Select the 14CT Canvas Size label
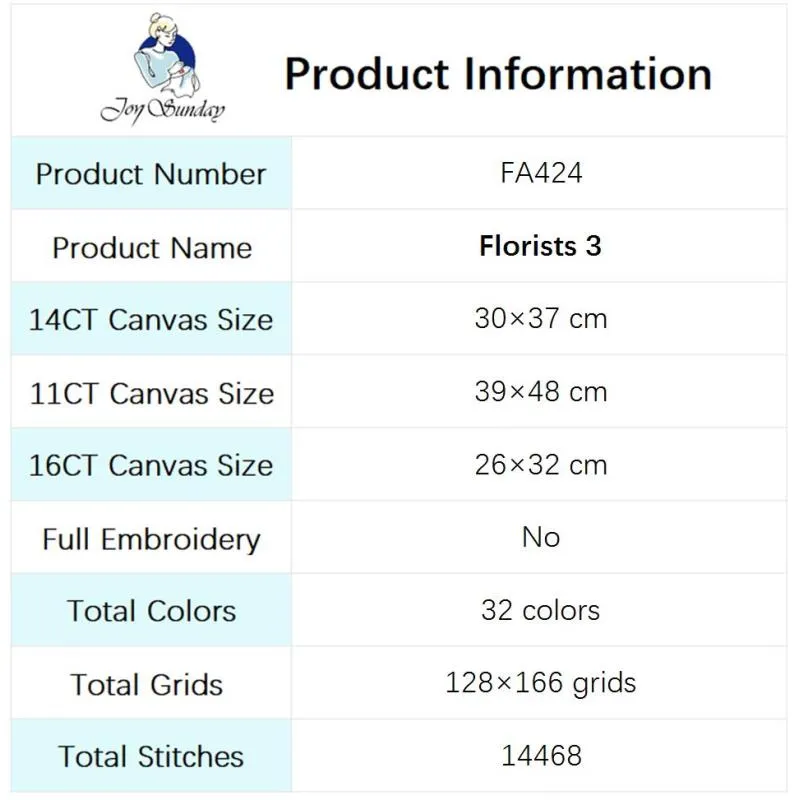 151,320
